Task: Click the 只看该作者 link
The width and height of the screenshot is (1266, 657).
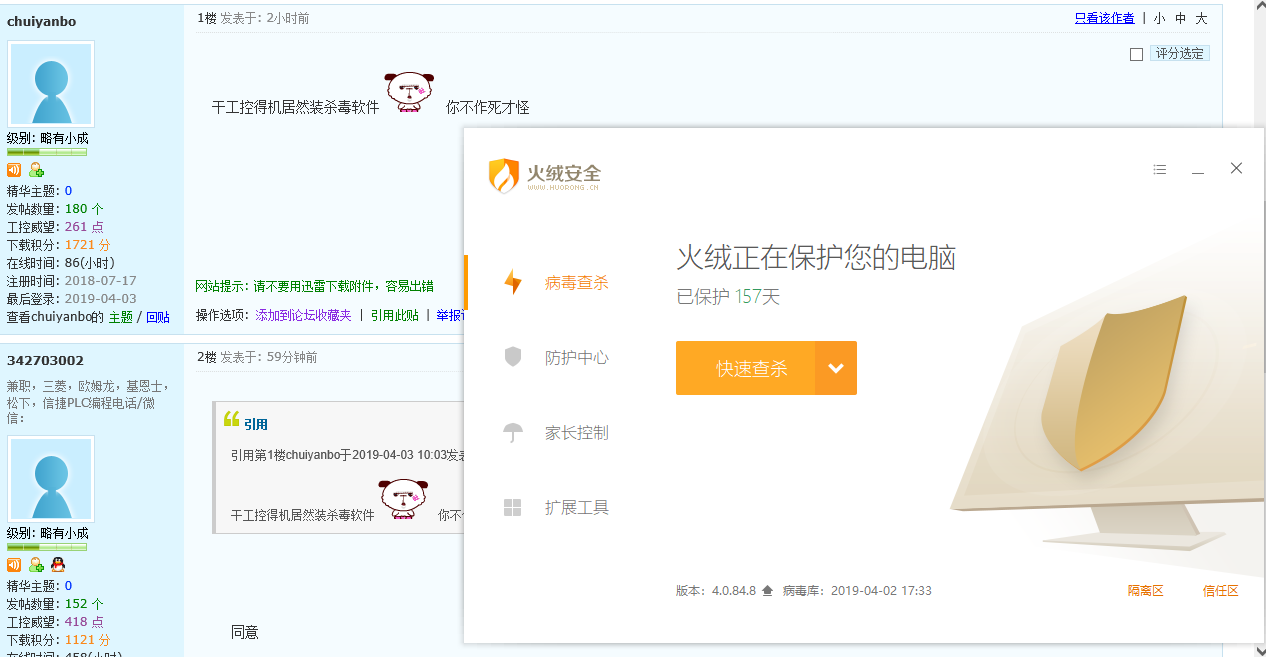Action: coord(1104,18)
